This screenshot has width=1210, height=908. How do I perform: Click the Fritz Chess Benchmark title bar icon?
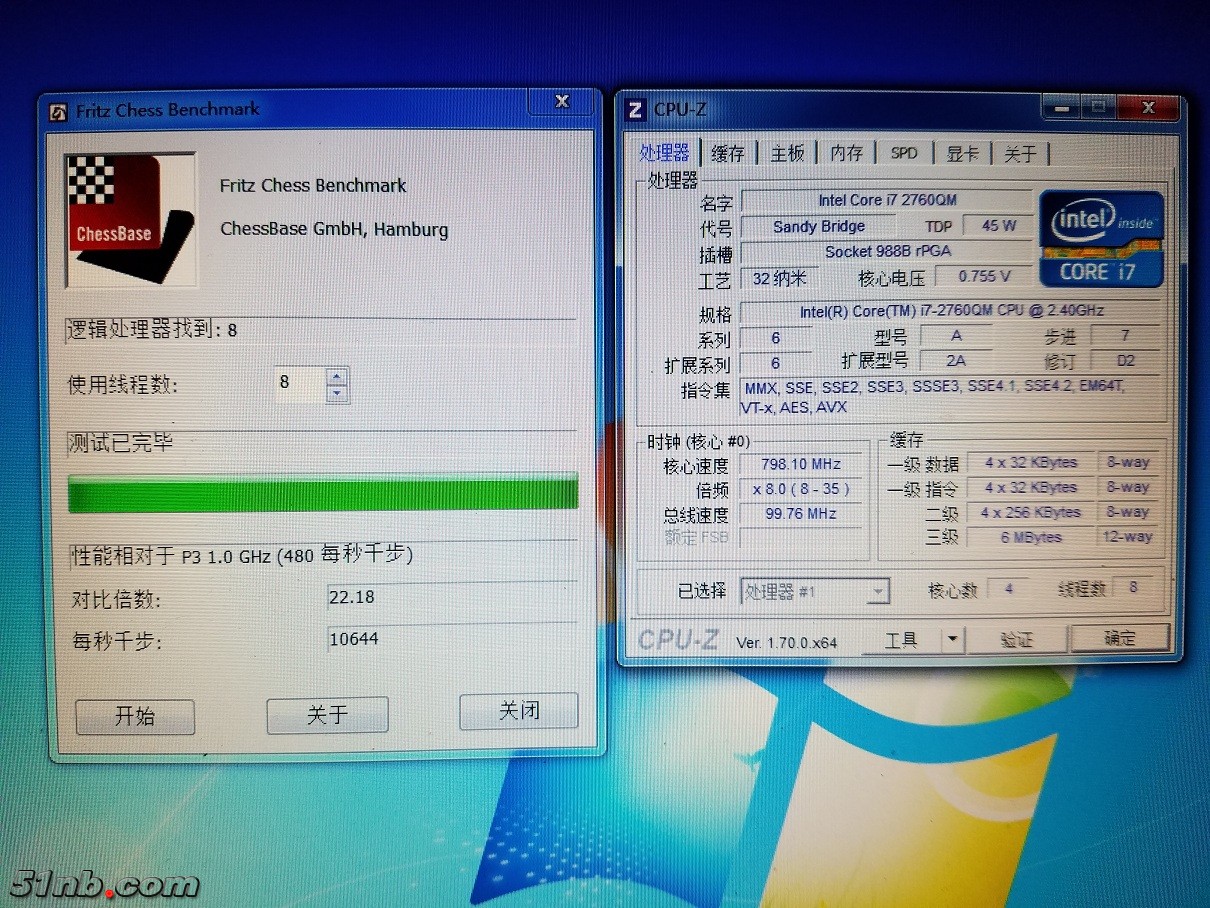pyautogui.click(x=60, y=111)
